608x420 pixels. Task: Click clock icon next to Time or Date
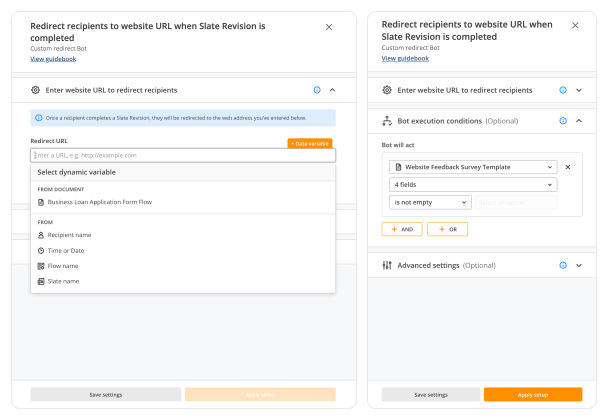[41, 251]
